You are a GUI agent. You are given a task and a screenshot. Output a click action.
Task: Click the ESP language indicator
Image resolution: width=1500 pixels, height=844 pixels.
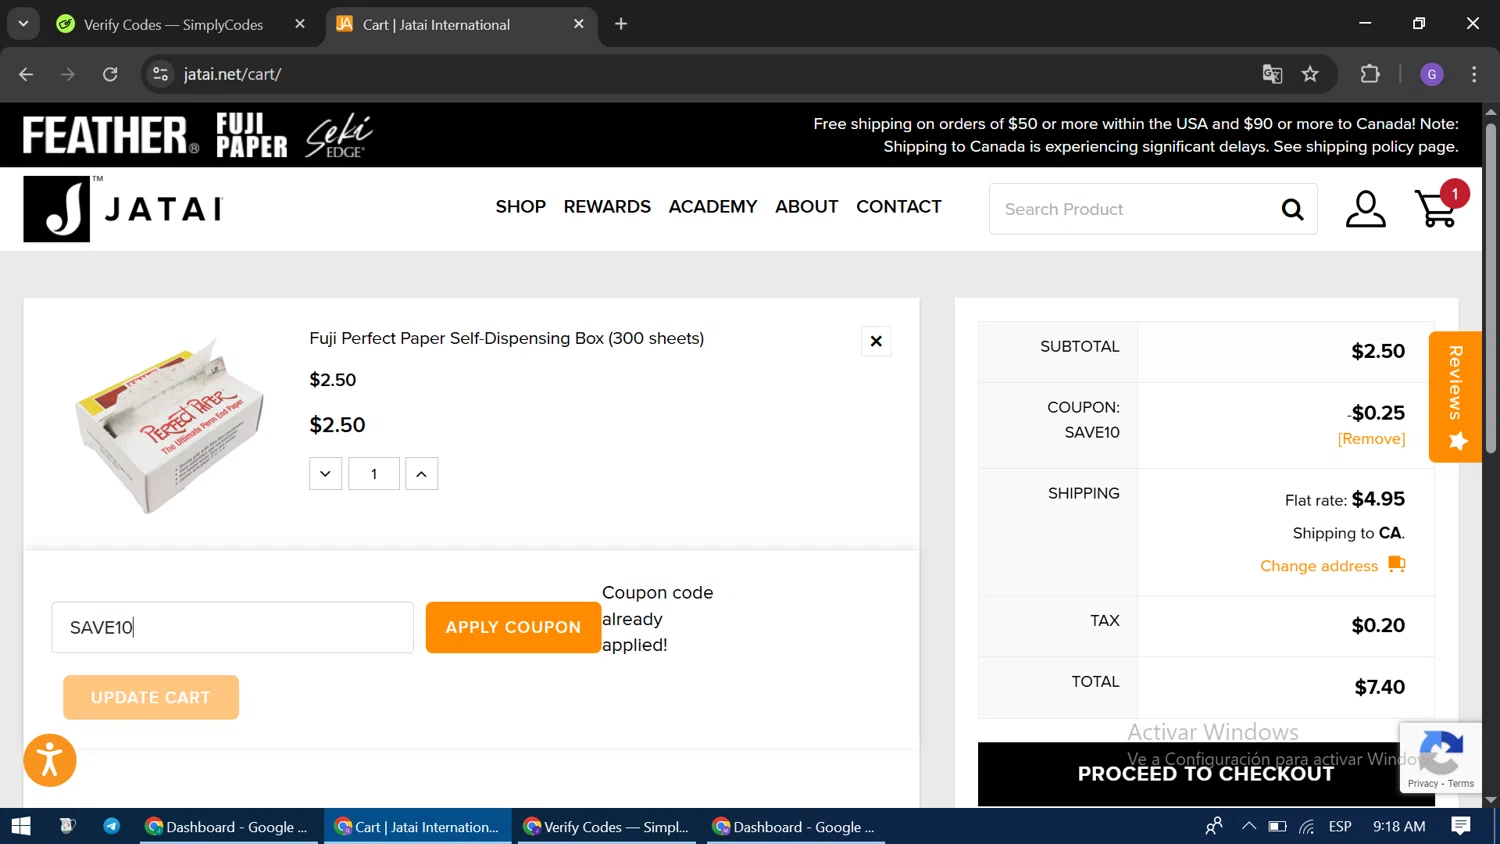click(1340, 826)
